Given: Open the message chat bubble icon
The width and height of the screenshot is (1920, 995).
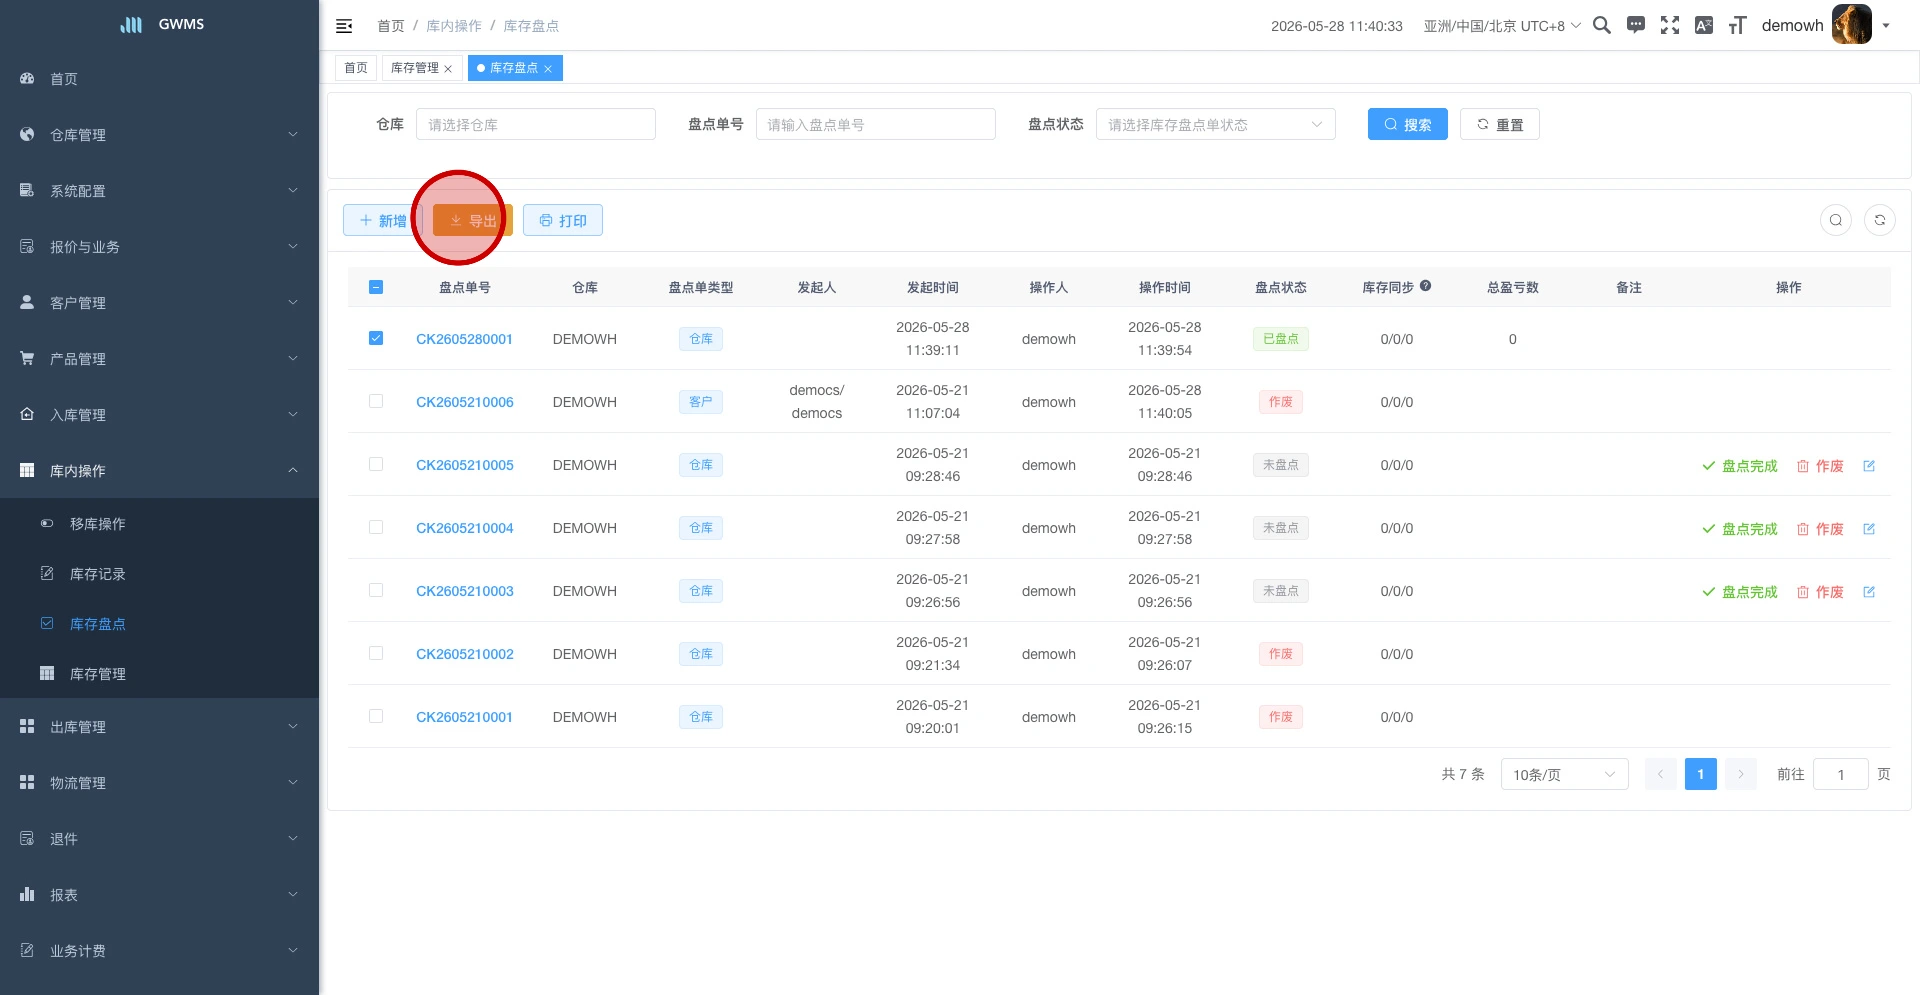Looking at the screenshot, I should tap(1636, 25).
